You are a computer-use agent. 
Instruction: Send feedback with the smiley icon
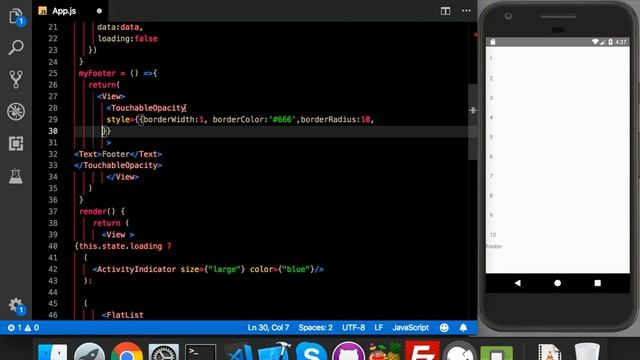[x=444, y=327]
